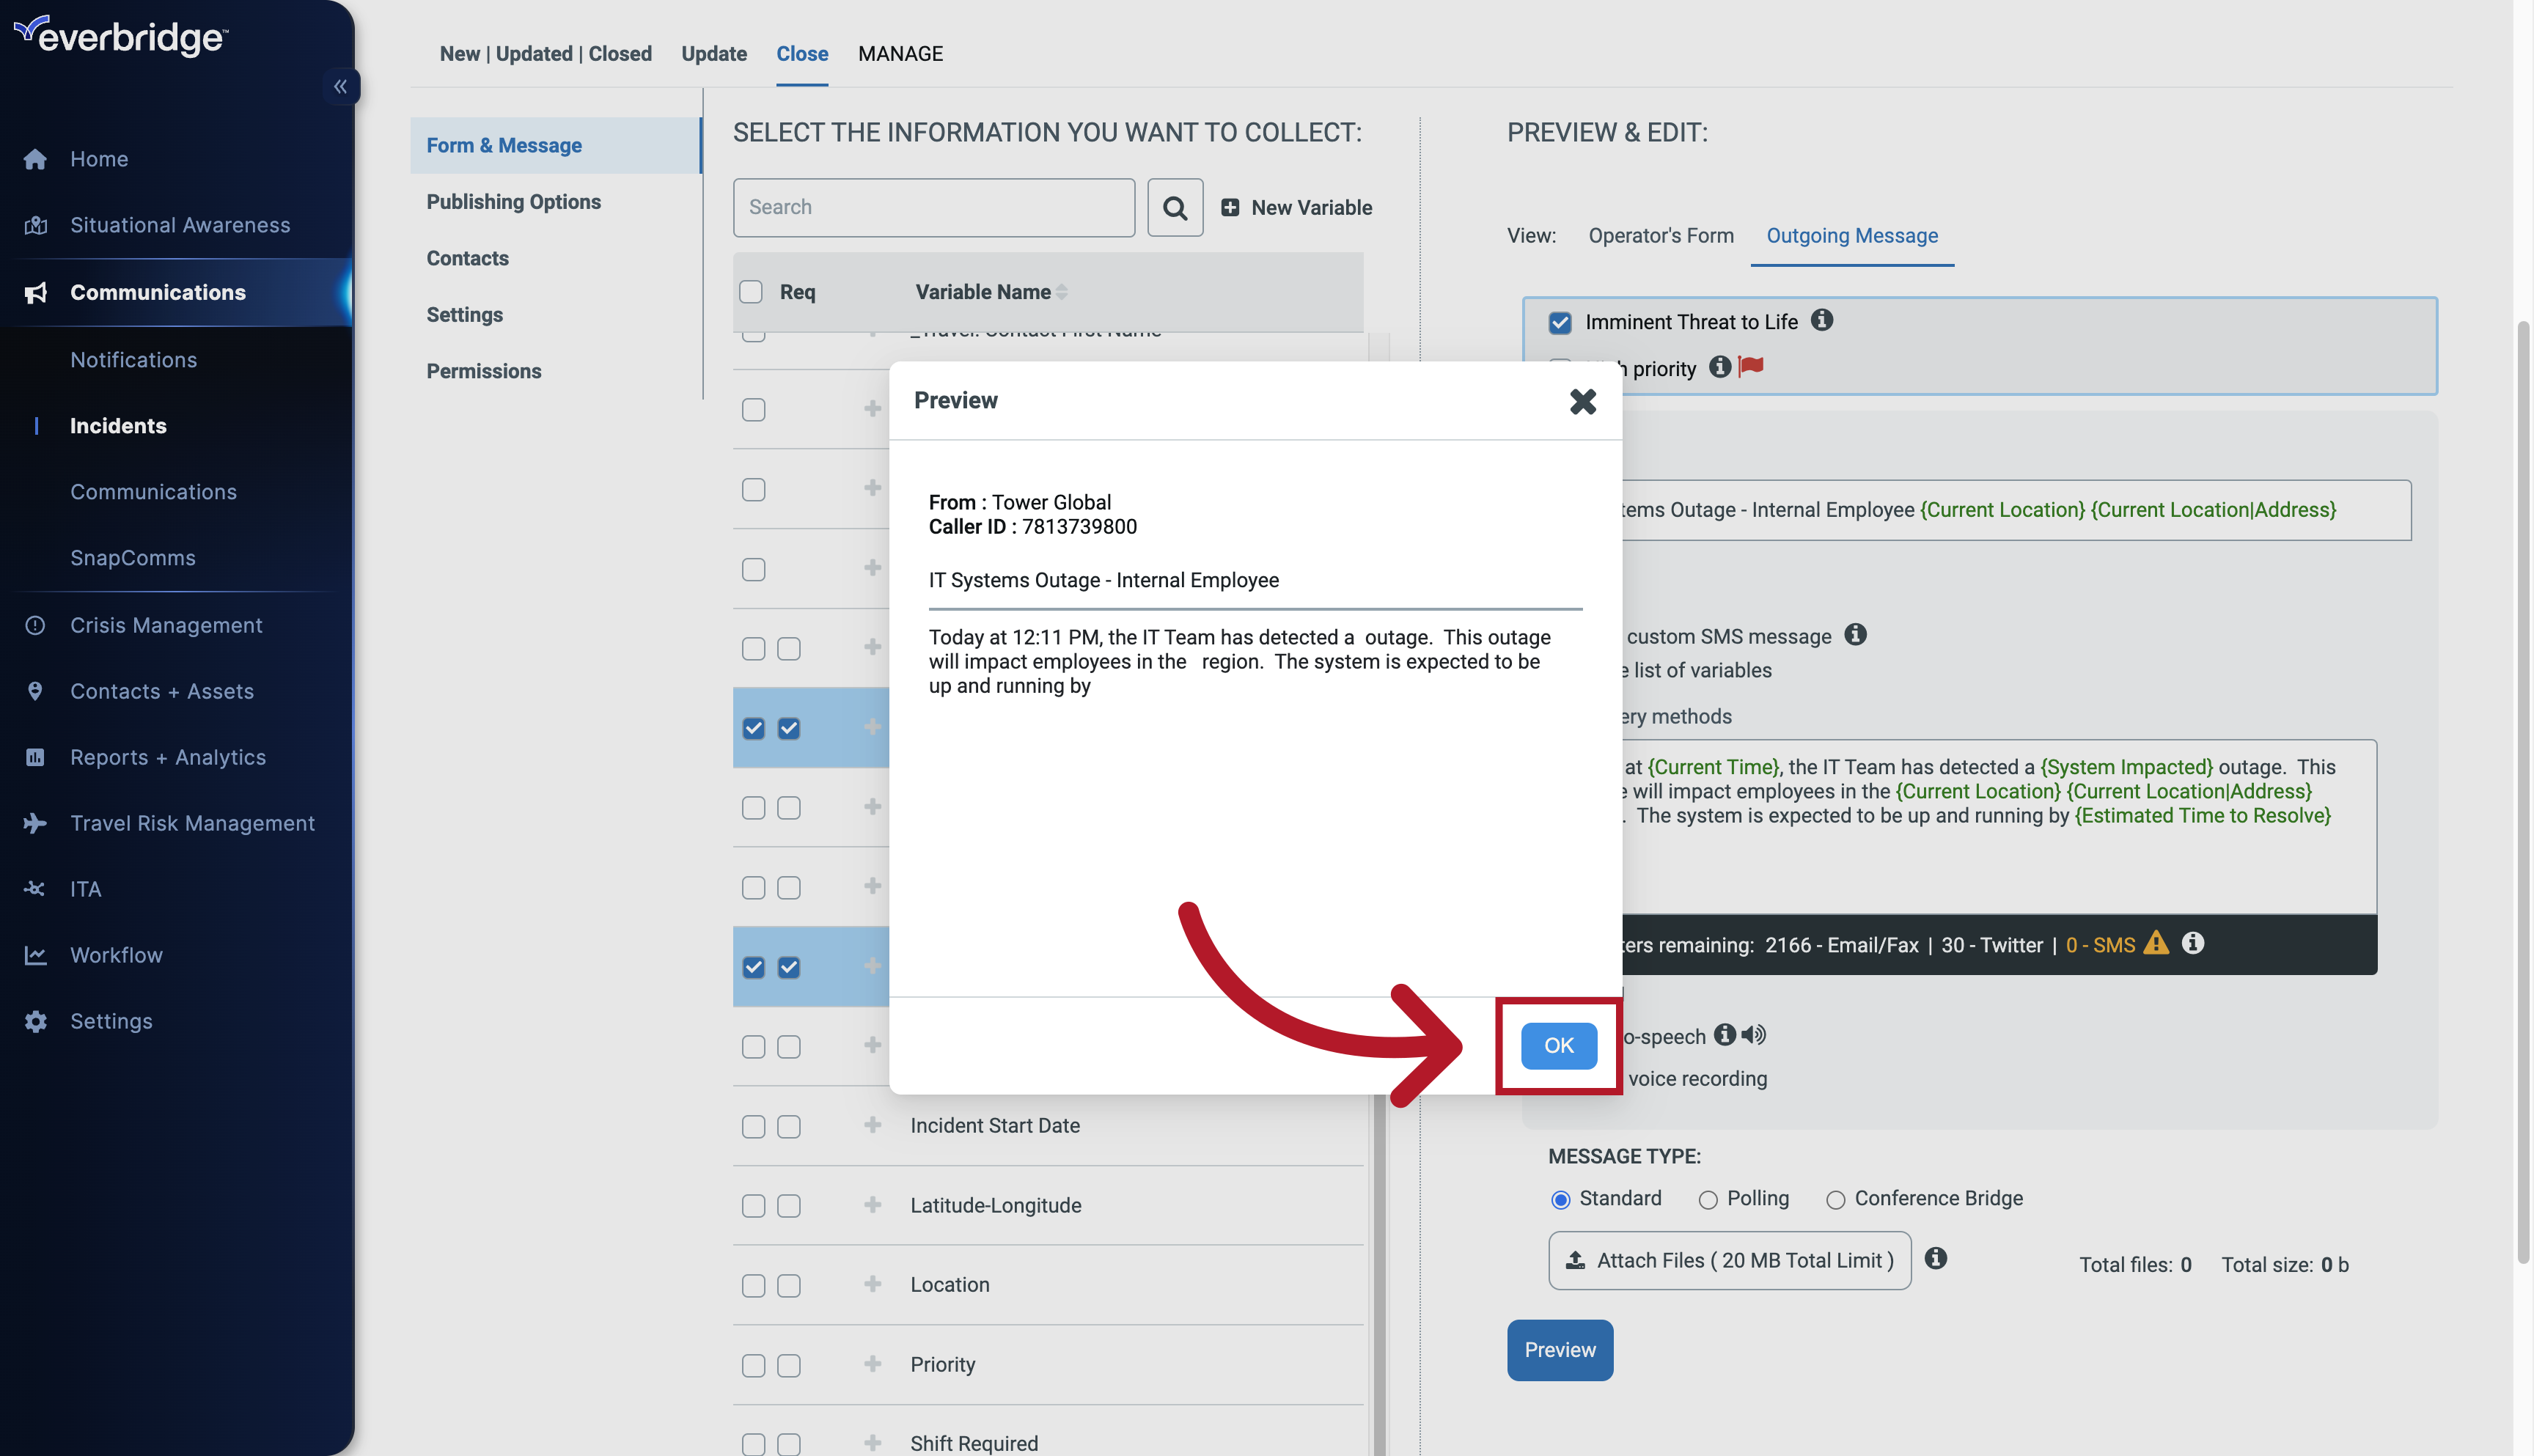The height and width of the screenshot is (1456, 2534).
Task: Sort by Variable Name column arrows
Action: [1062, 291]
